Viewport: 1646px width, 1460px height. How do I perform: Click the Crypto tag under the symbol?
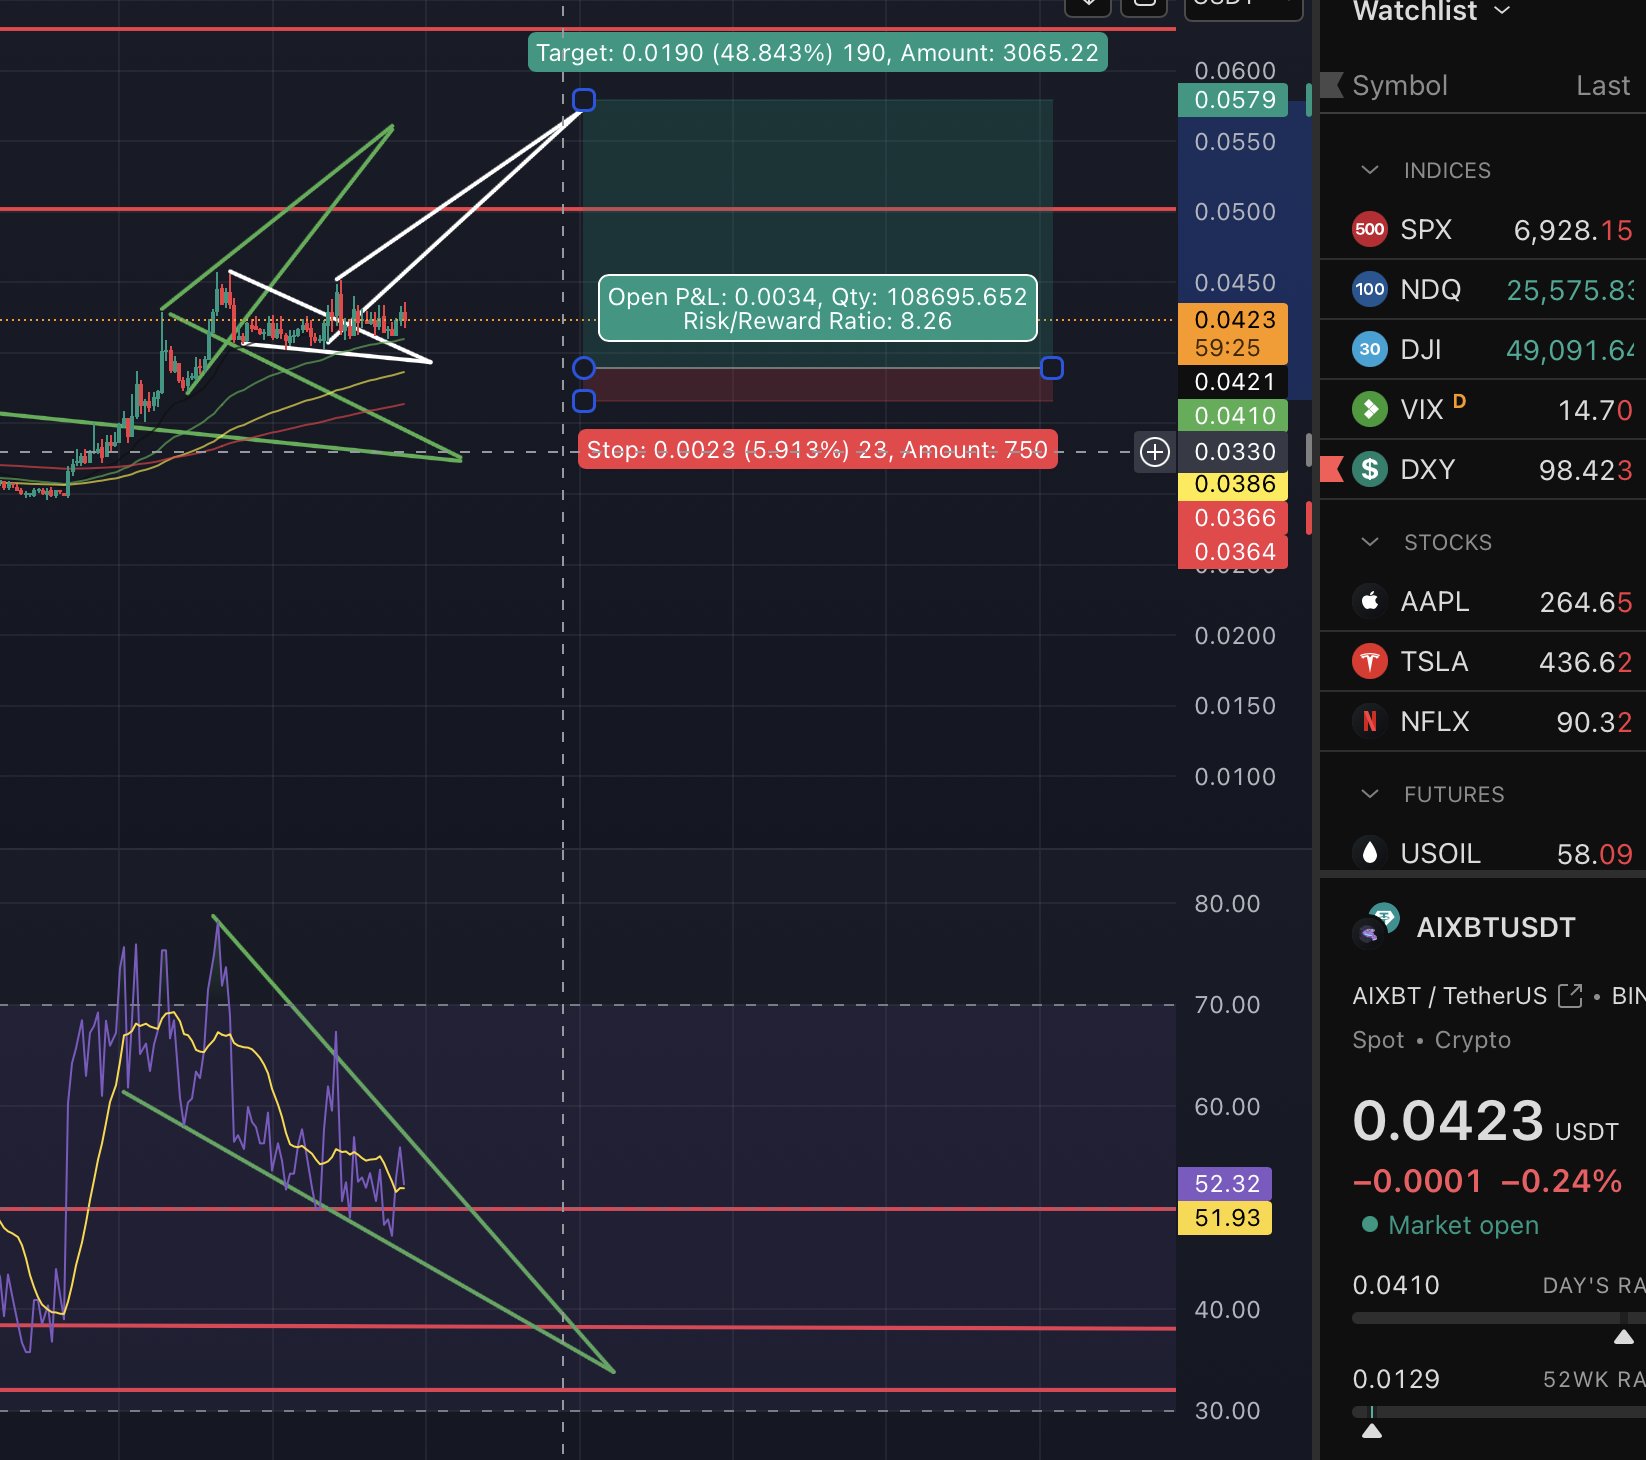[x=1473, y=1040]
